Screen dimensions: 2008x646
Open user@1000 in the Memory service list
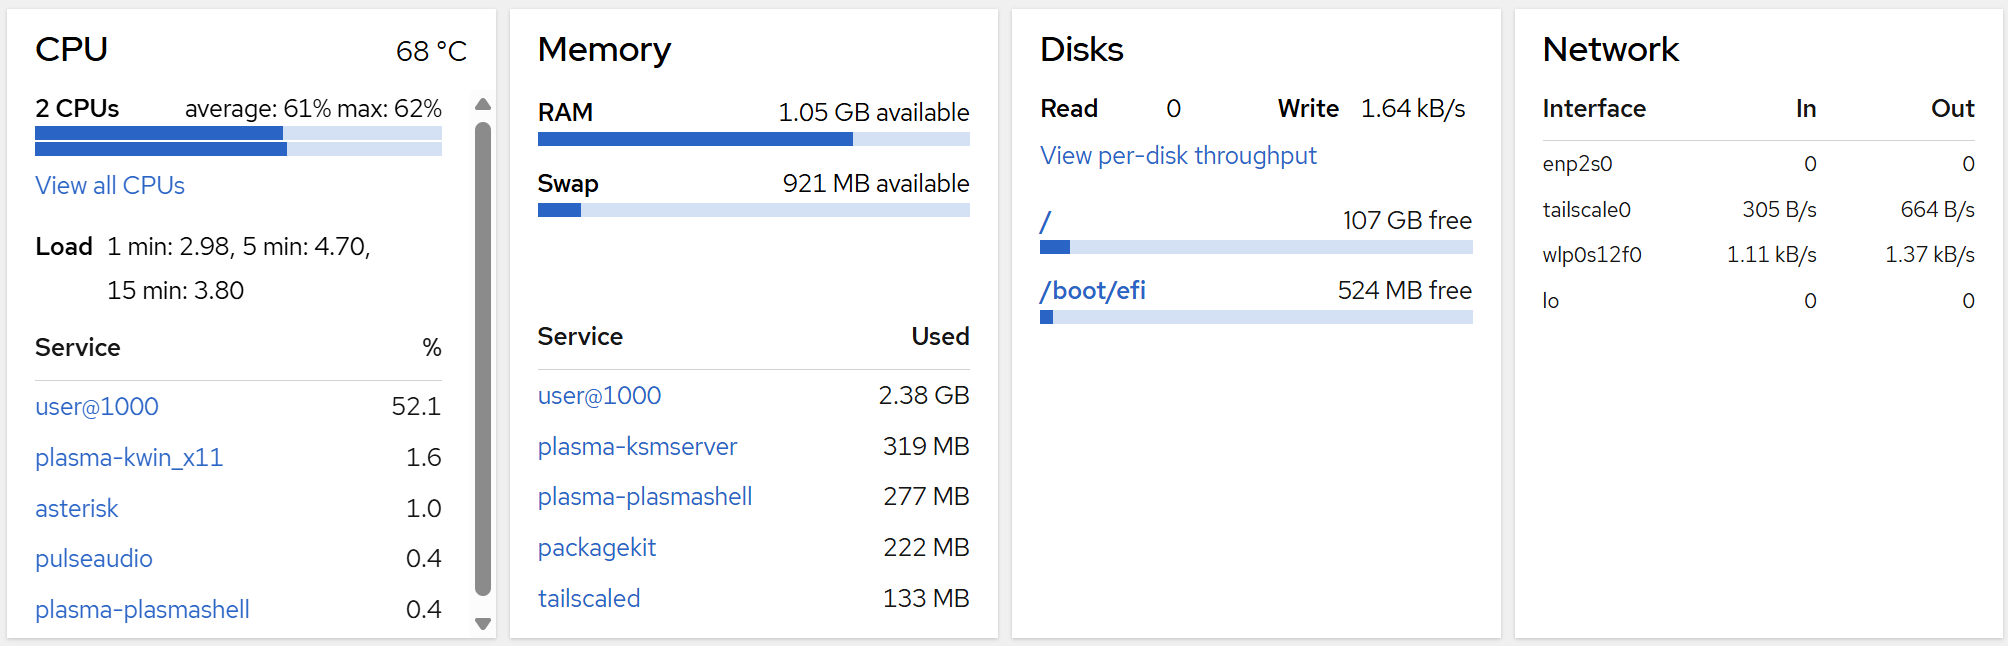tap(599, 396)
